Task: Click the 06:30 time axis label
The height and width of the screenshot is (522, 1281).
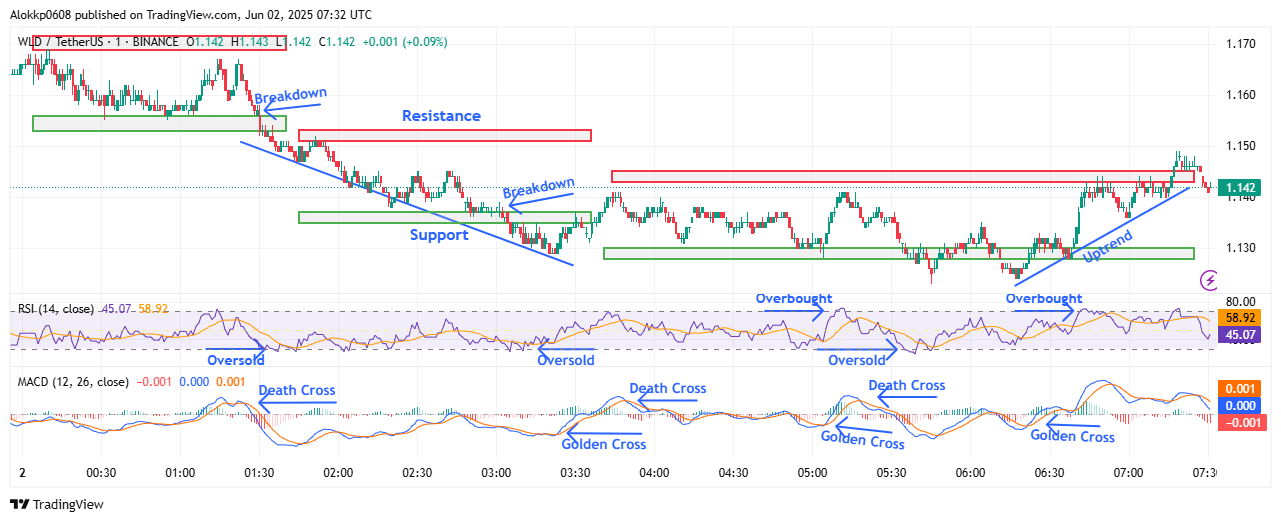Action: point(1049,472)
